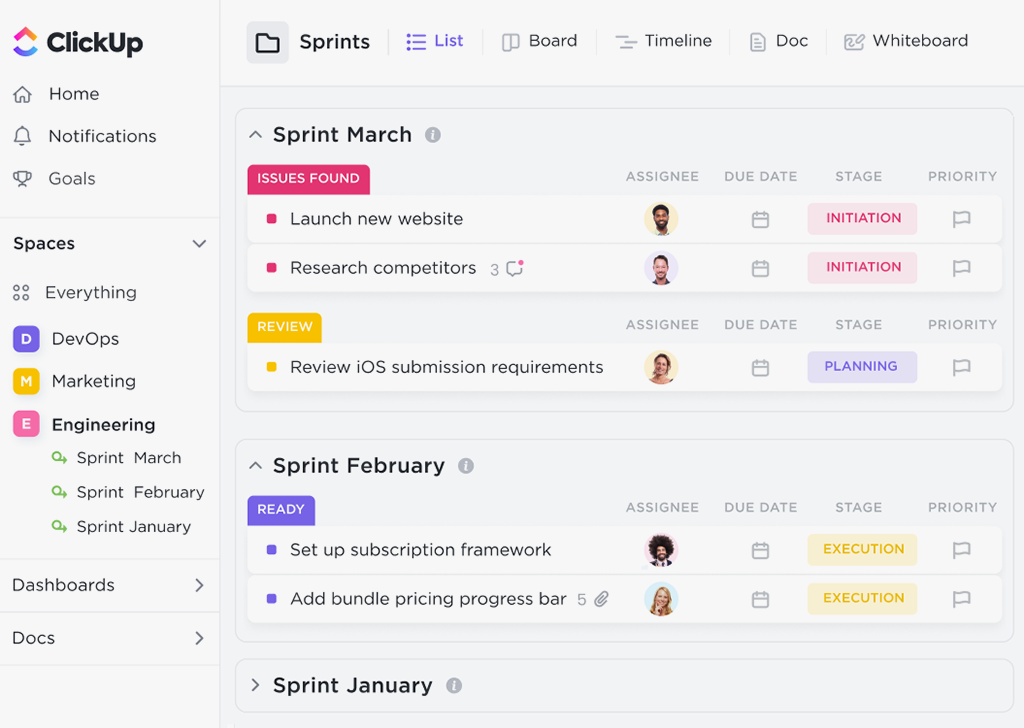
Task: Click INITIATION stage of Launch new website
Action: click(862, 219)
